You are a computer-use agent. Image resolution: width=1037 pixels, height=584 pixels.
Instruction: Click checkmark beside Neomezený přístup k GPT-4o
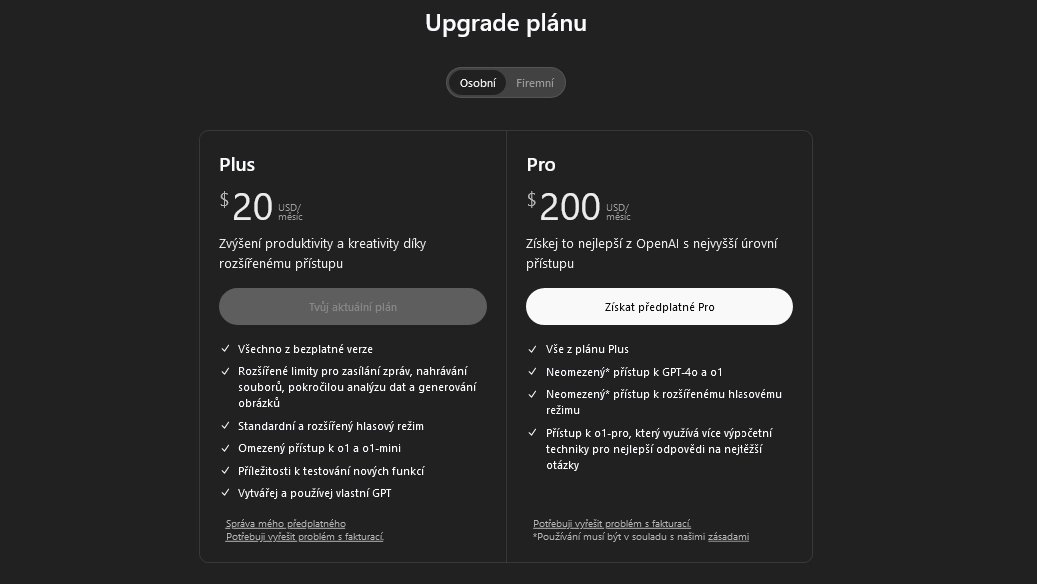(533, 372)
